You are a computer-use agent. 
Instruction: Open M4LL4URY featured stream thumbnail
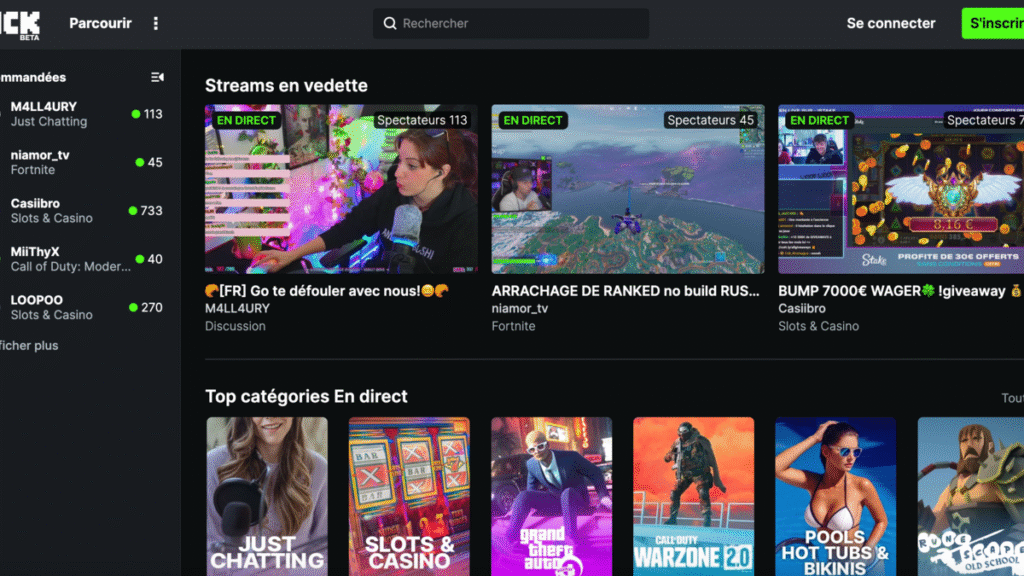pos(341,189)
